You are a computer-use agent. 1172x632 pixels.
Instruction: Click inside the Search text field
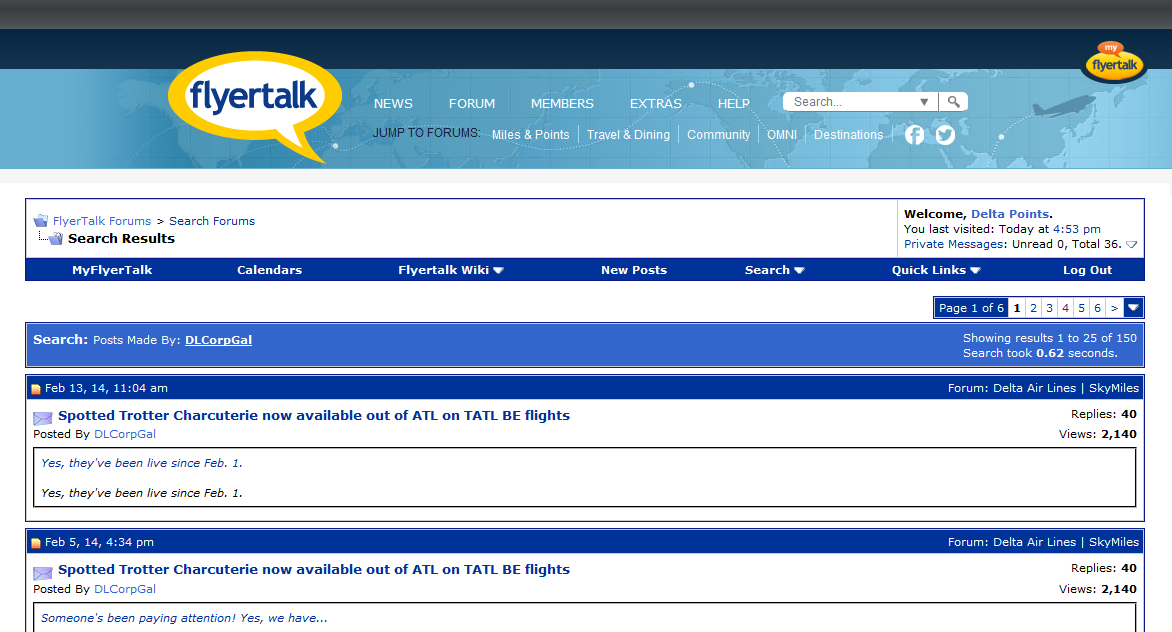click(850, 102)
